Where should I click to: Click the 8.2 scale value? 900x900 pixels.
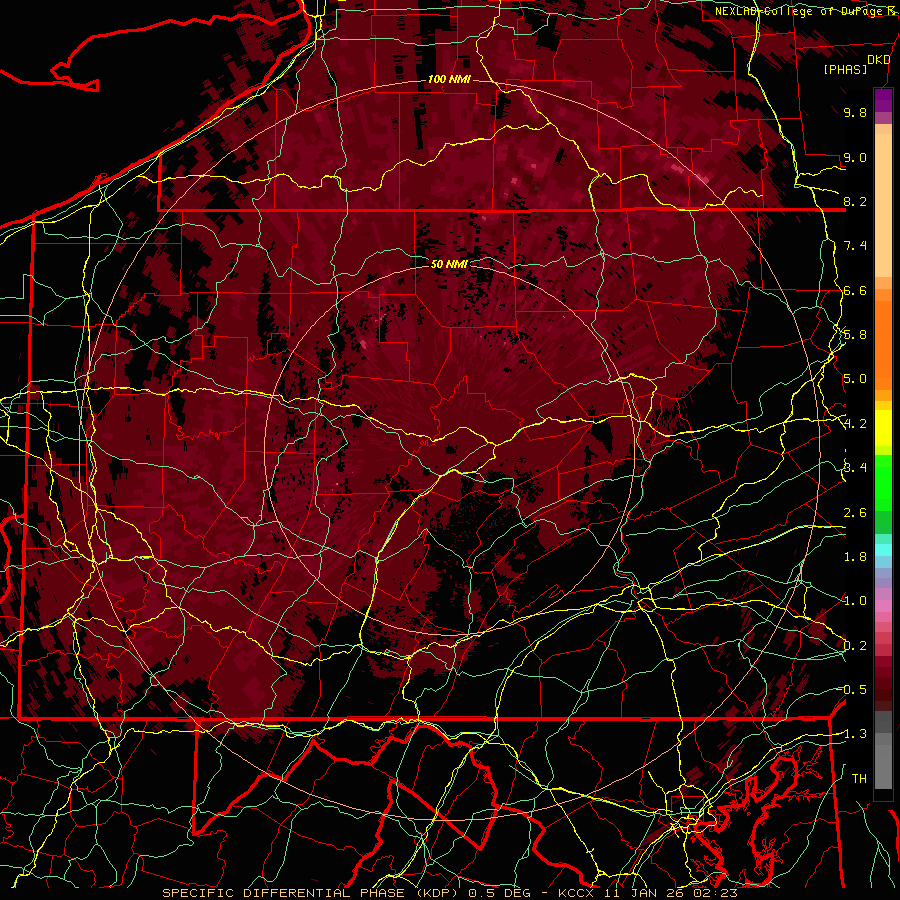(855, 201)
